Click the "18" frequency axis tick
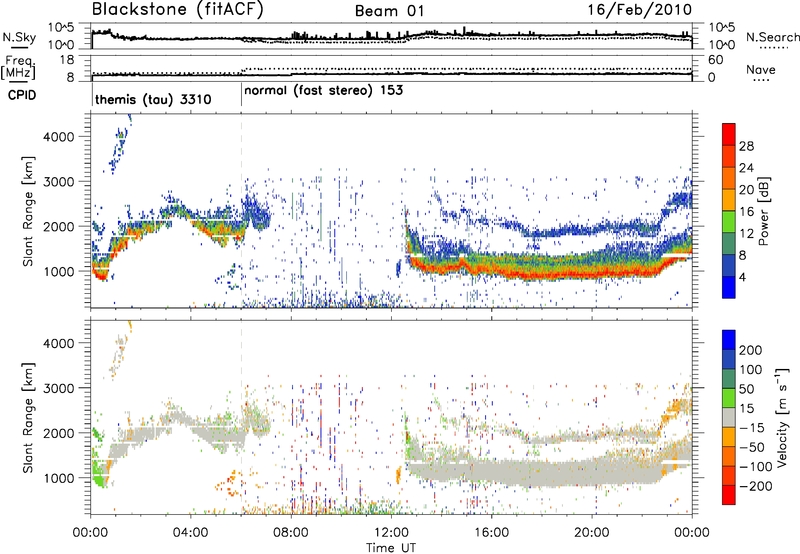The width and height of the screenshot is (800, 554). coord(67,60)
